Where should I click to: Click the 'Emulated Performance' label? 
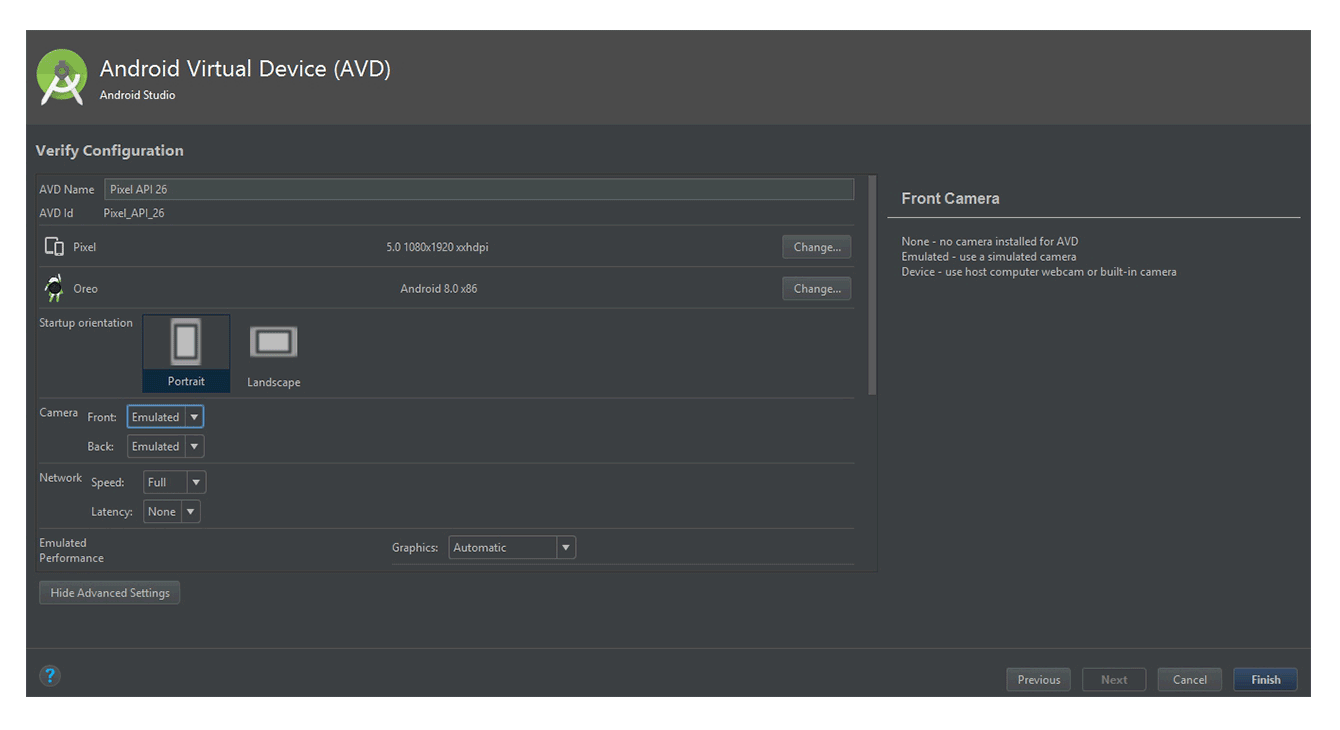click(71, 550)
